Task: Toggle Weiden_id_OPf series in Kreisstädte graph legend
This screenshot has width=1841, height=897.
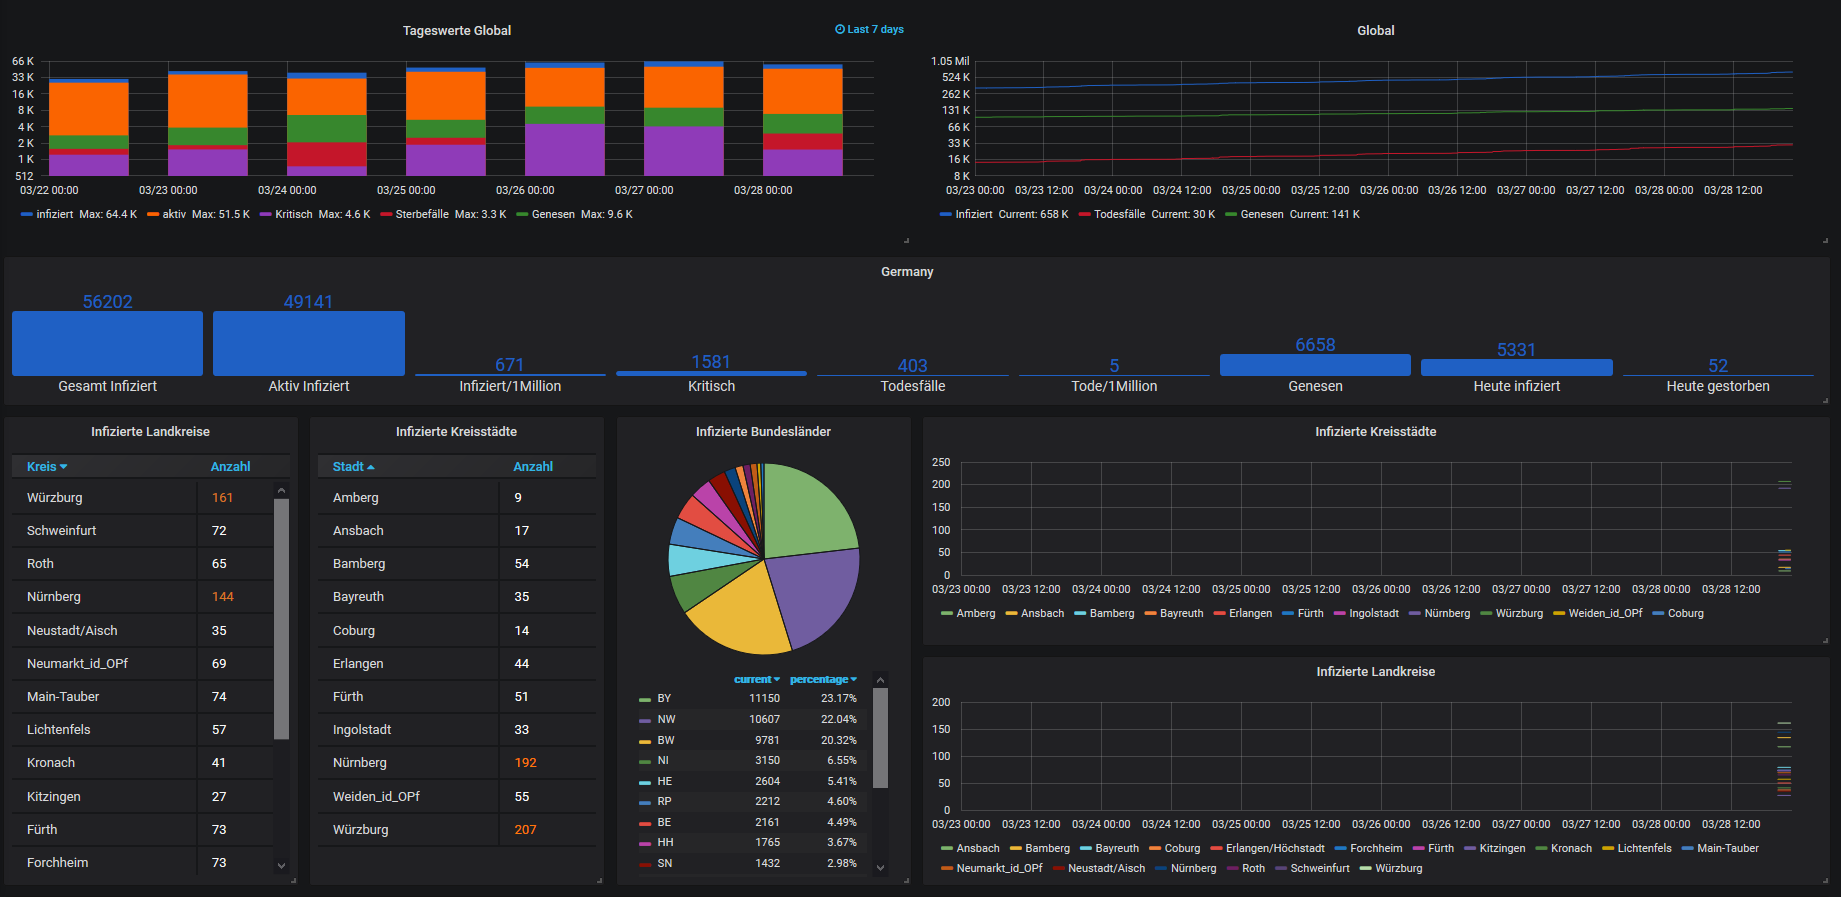Action: (x=1605, y=613)
